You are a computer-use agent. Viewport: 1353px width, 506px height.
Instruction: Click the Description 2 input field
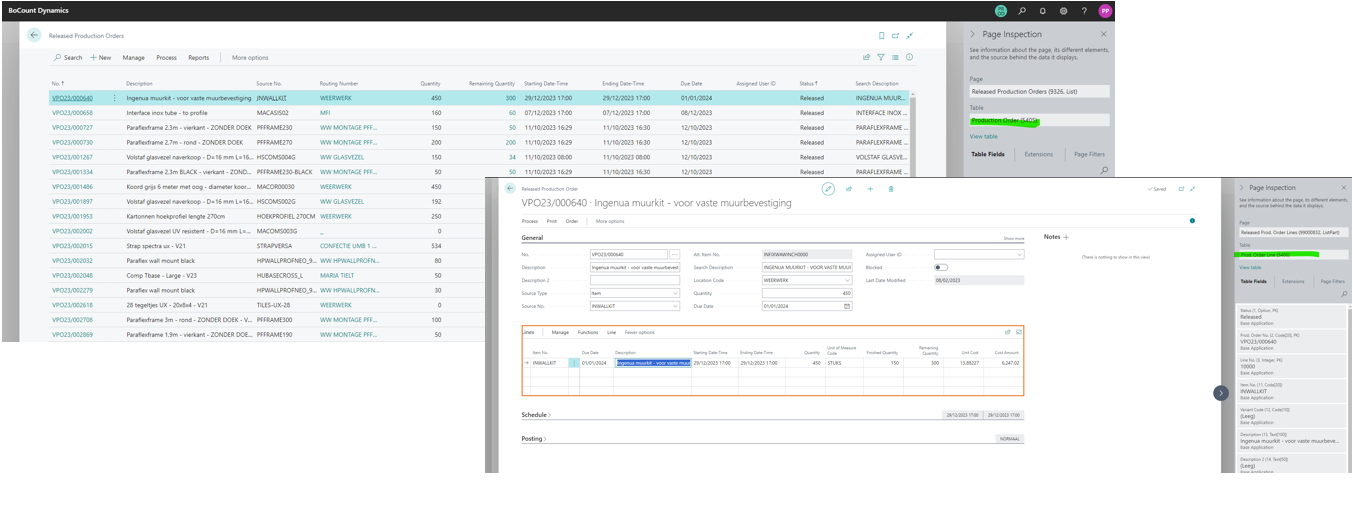pyautogui.click(x=634, y=280)
